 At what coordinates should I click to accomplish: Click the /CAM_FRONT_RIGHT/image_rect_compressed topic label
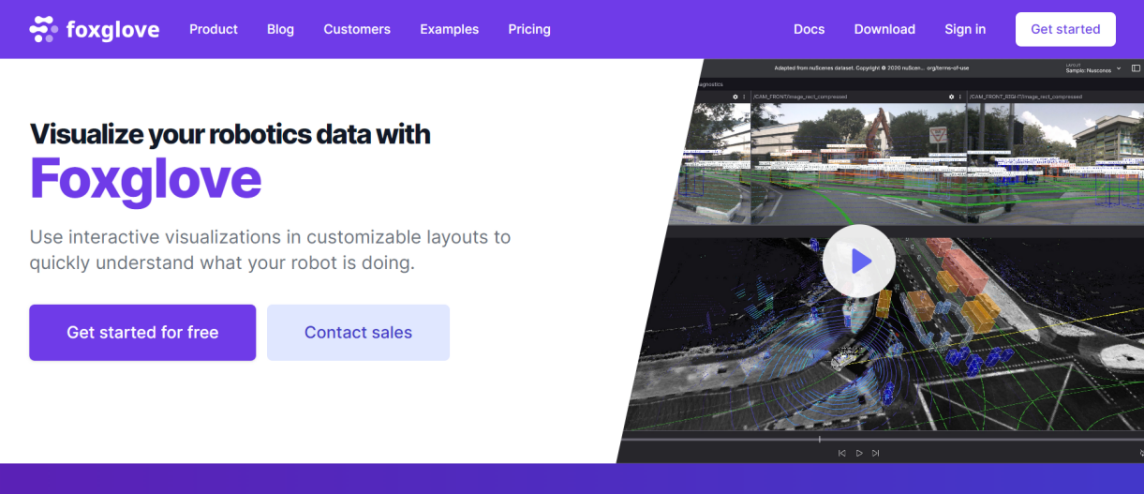[x=1026, y=96]
